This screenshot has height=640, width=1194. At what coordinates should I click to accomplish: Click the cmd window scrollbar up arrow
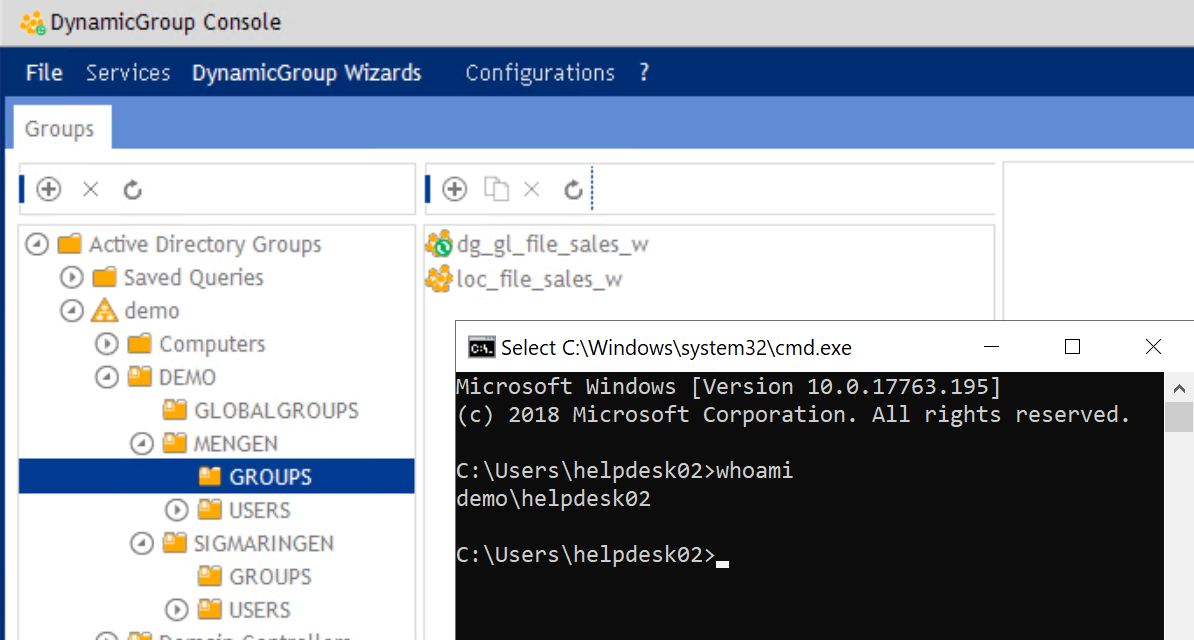pos(1179,389)
